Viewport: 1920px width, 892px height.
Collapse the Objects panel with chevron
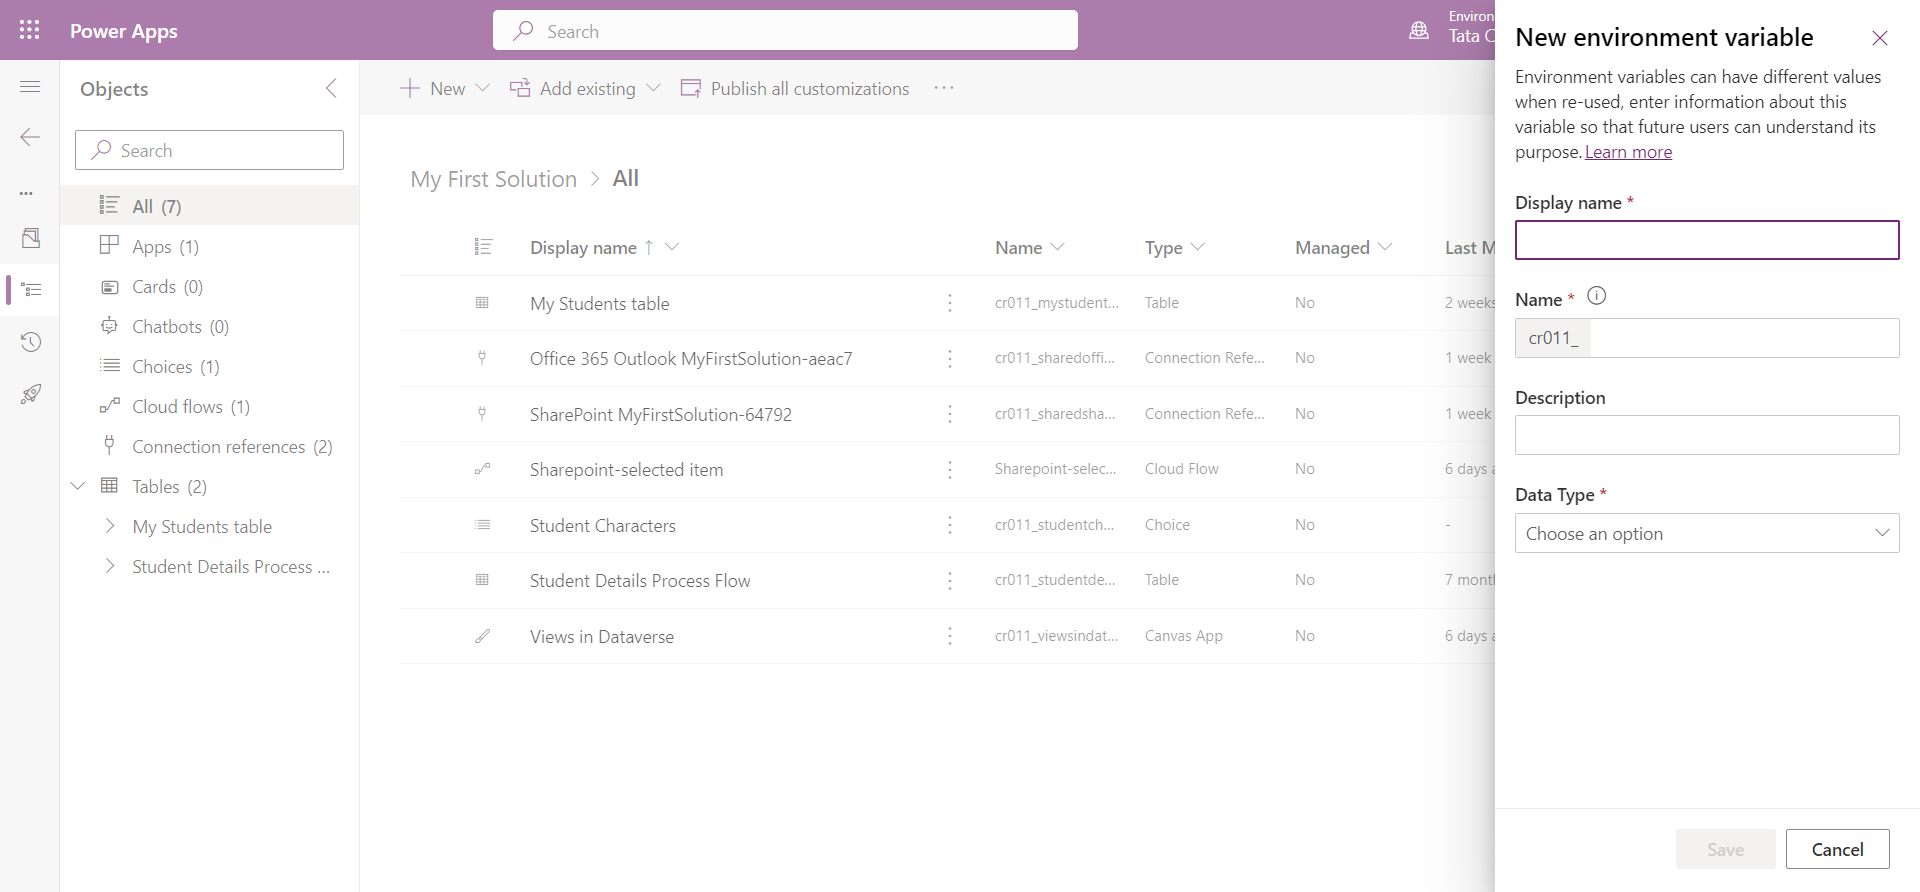pyautogui.click(x=331, y=88)
